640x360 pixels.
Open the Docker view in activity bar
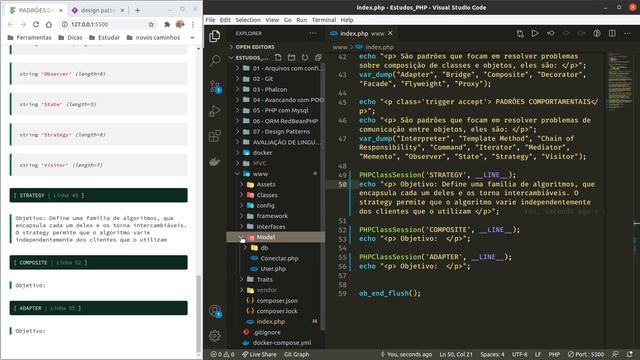(x=215, y=162)
